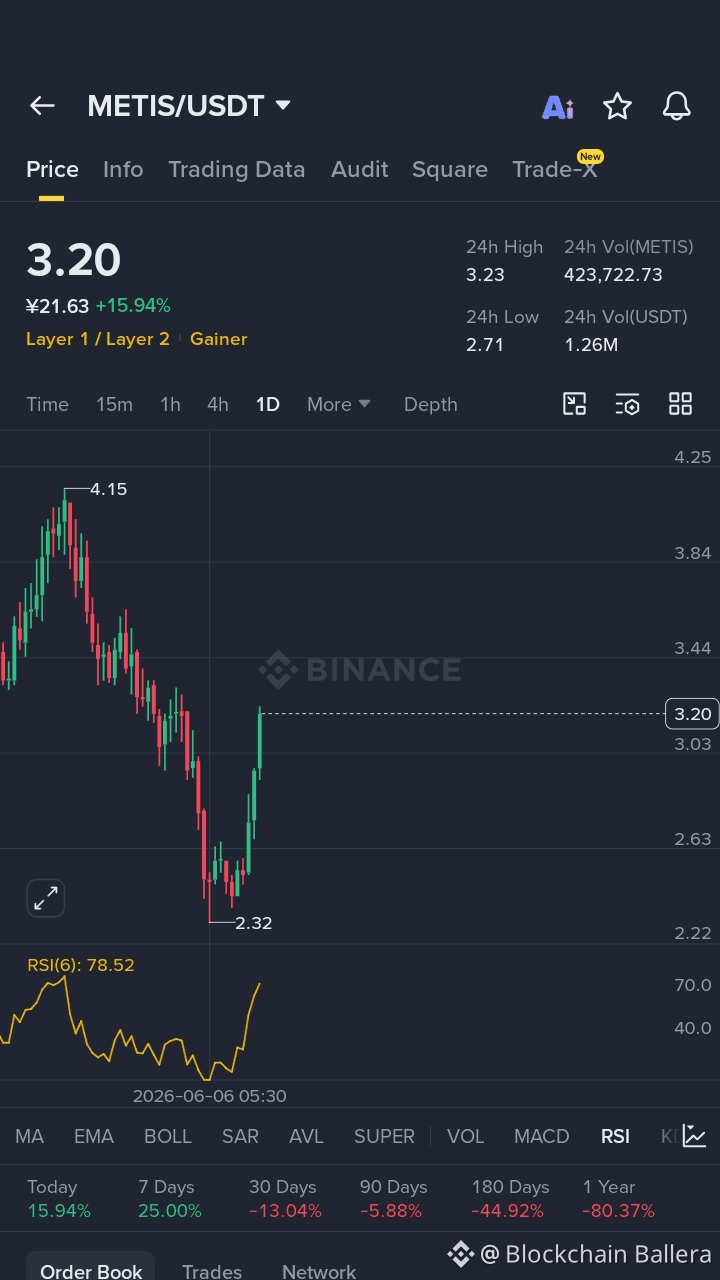Show the VOL sub-indicator
Screen dimensions: 720x1280
pos(465,1136)
